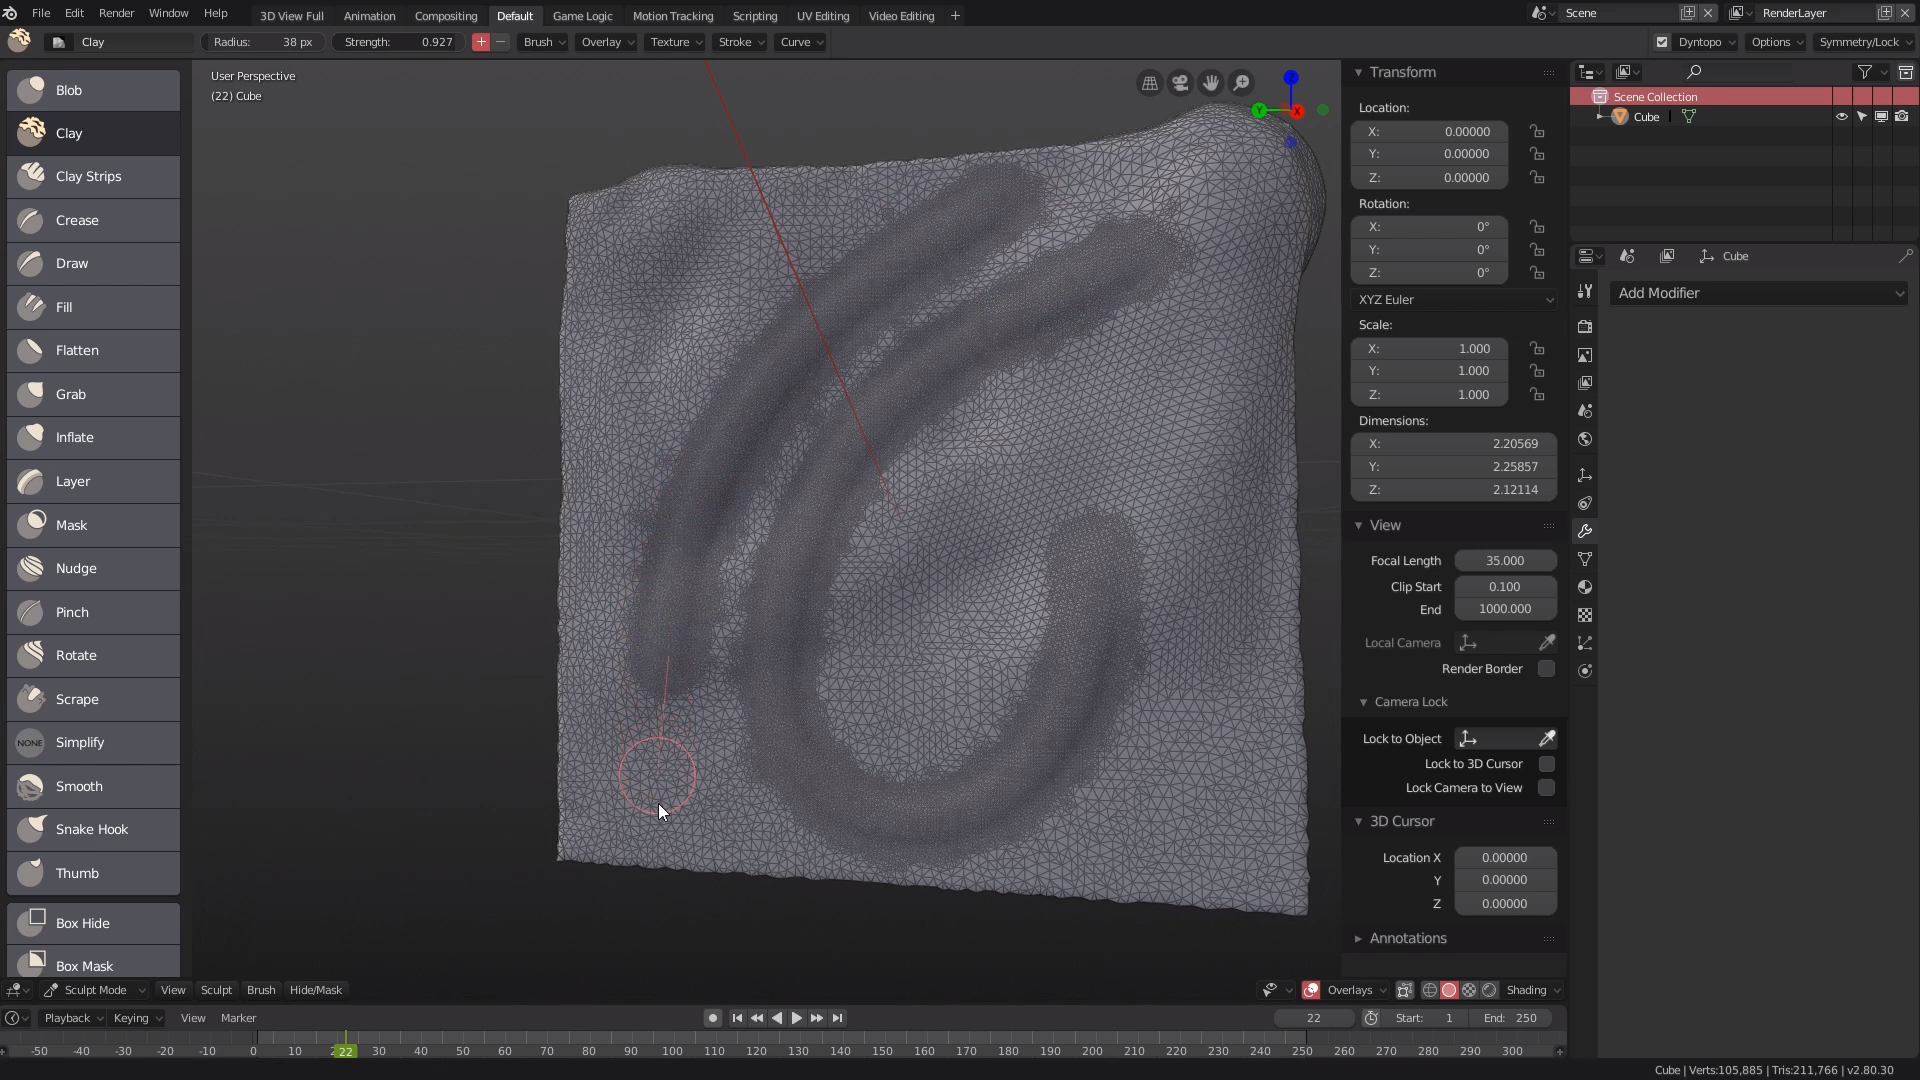Screen dimensions: 1920x1080
Task: Click the brush Strength slider
Action: pos(397,42)
